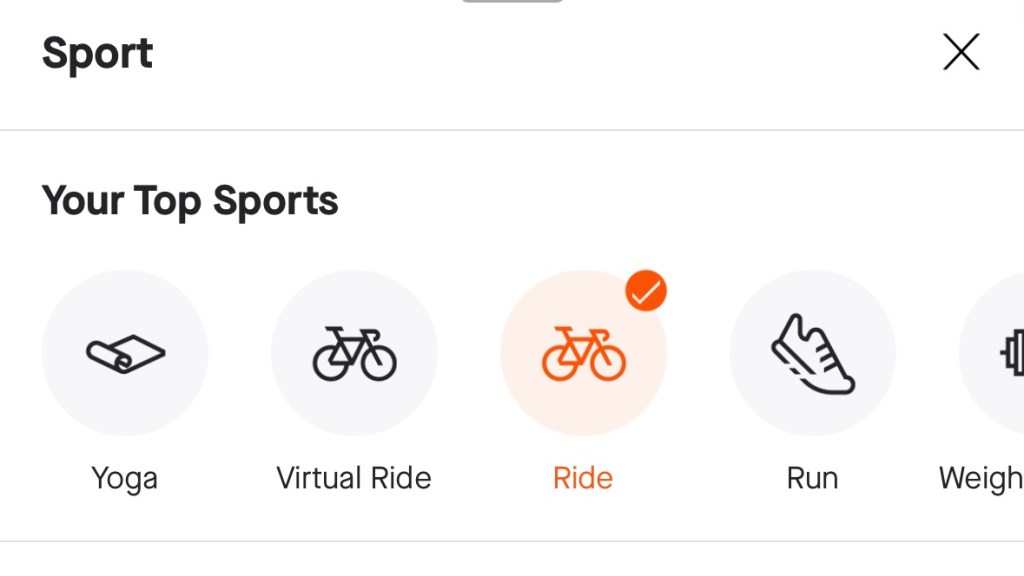
Task: Choose the Virtual Ride bicycle icon
Action: click(354, 354)
